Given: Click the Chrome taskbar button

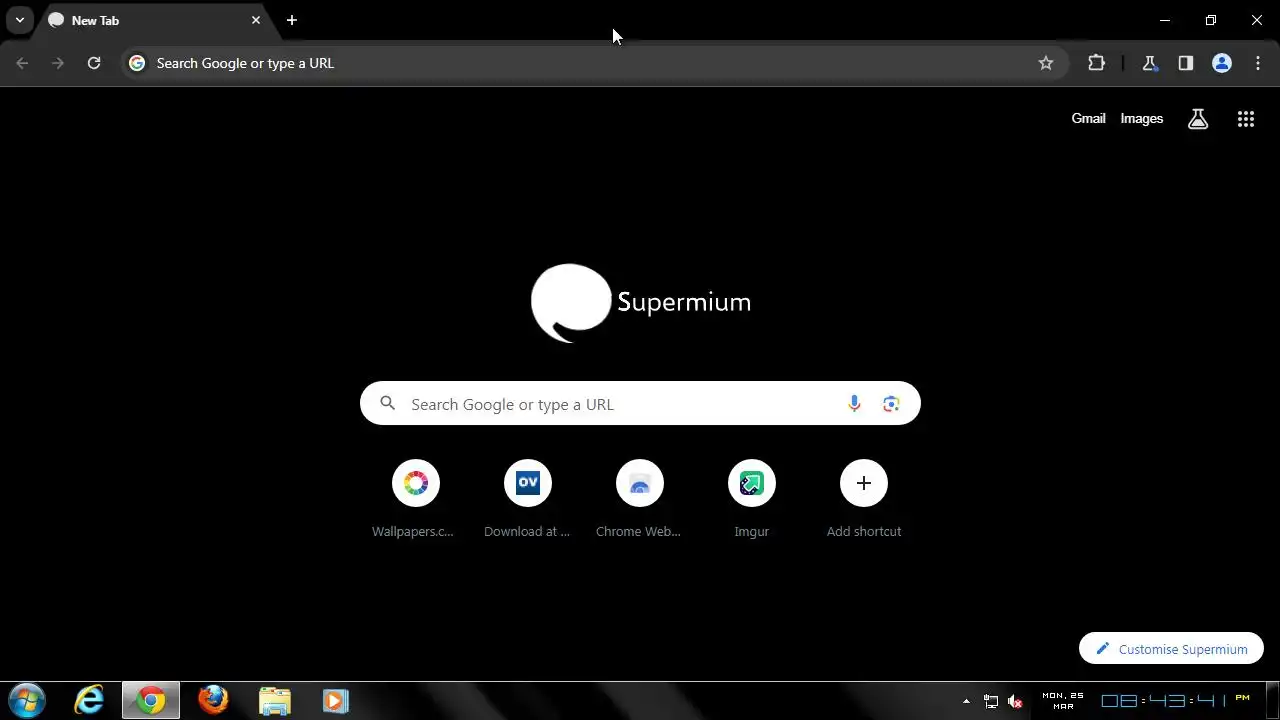Looking at the screenshot, I should 151,701.
